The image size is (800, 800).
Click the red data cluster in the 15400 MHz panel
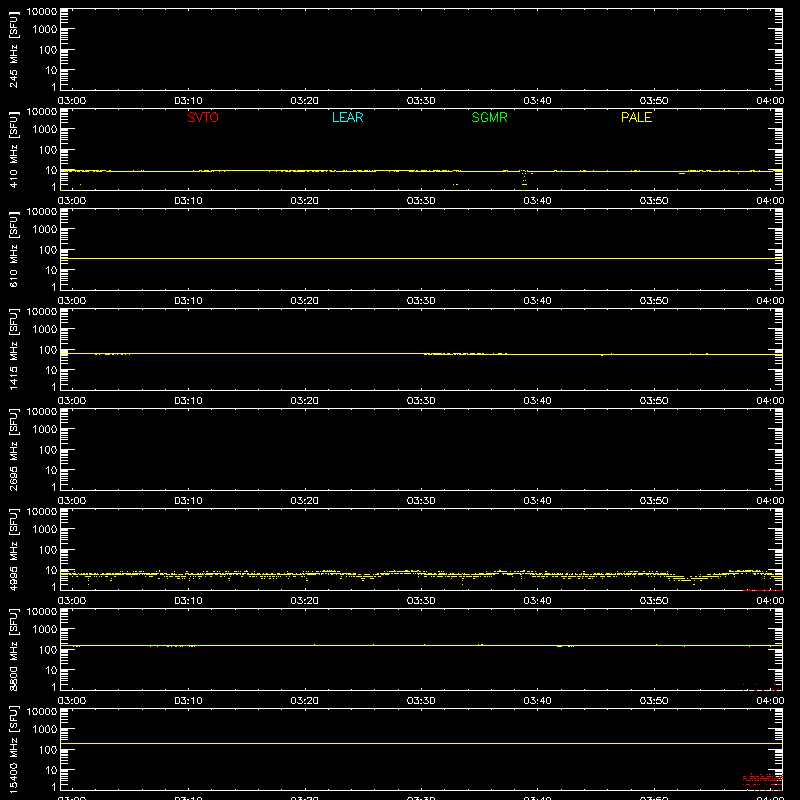pyautogui.click(x=762, y=781)
